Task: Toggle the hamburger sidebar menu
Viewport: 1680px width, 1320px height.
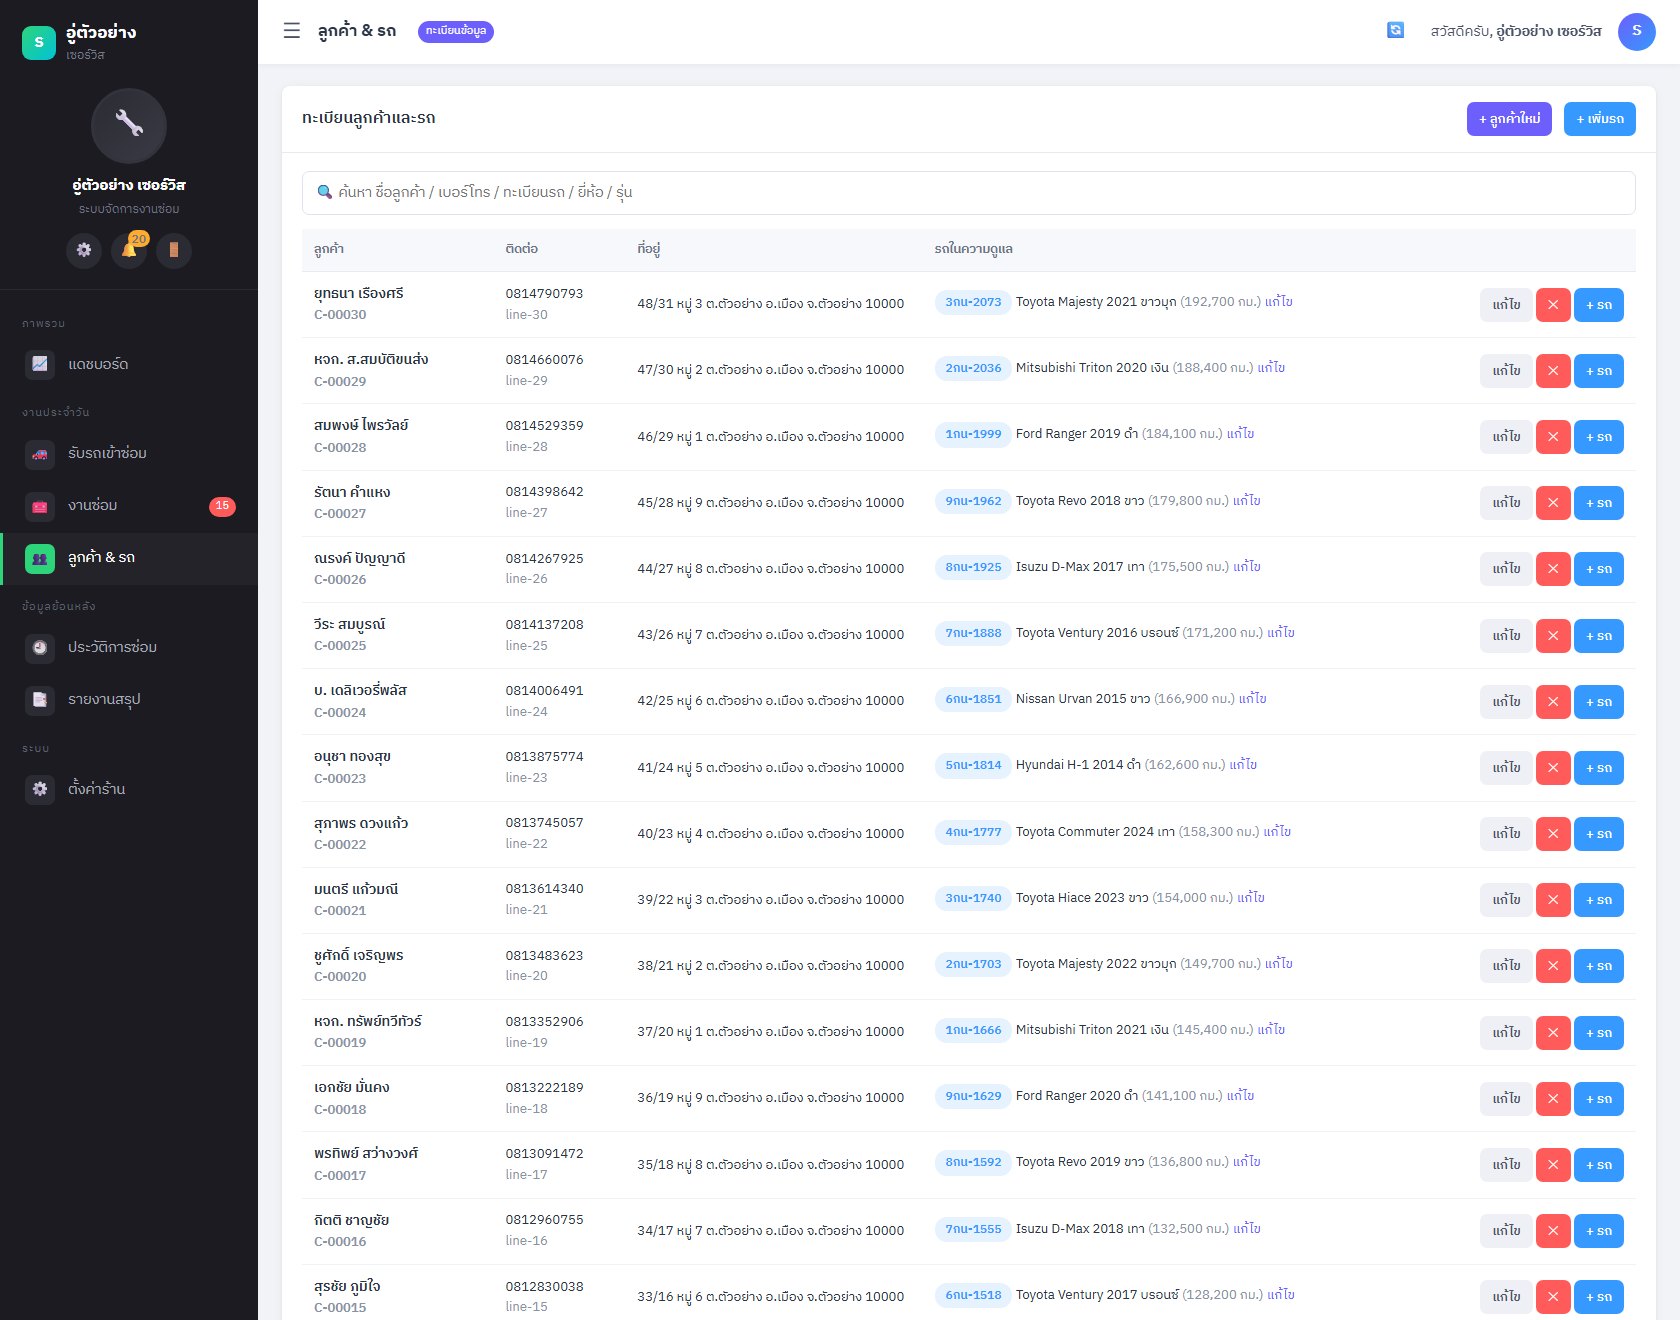Action: coord(292,31)
